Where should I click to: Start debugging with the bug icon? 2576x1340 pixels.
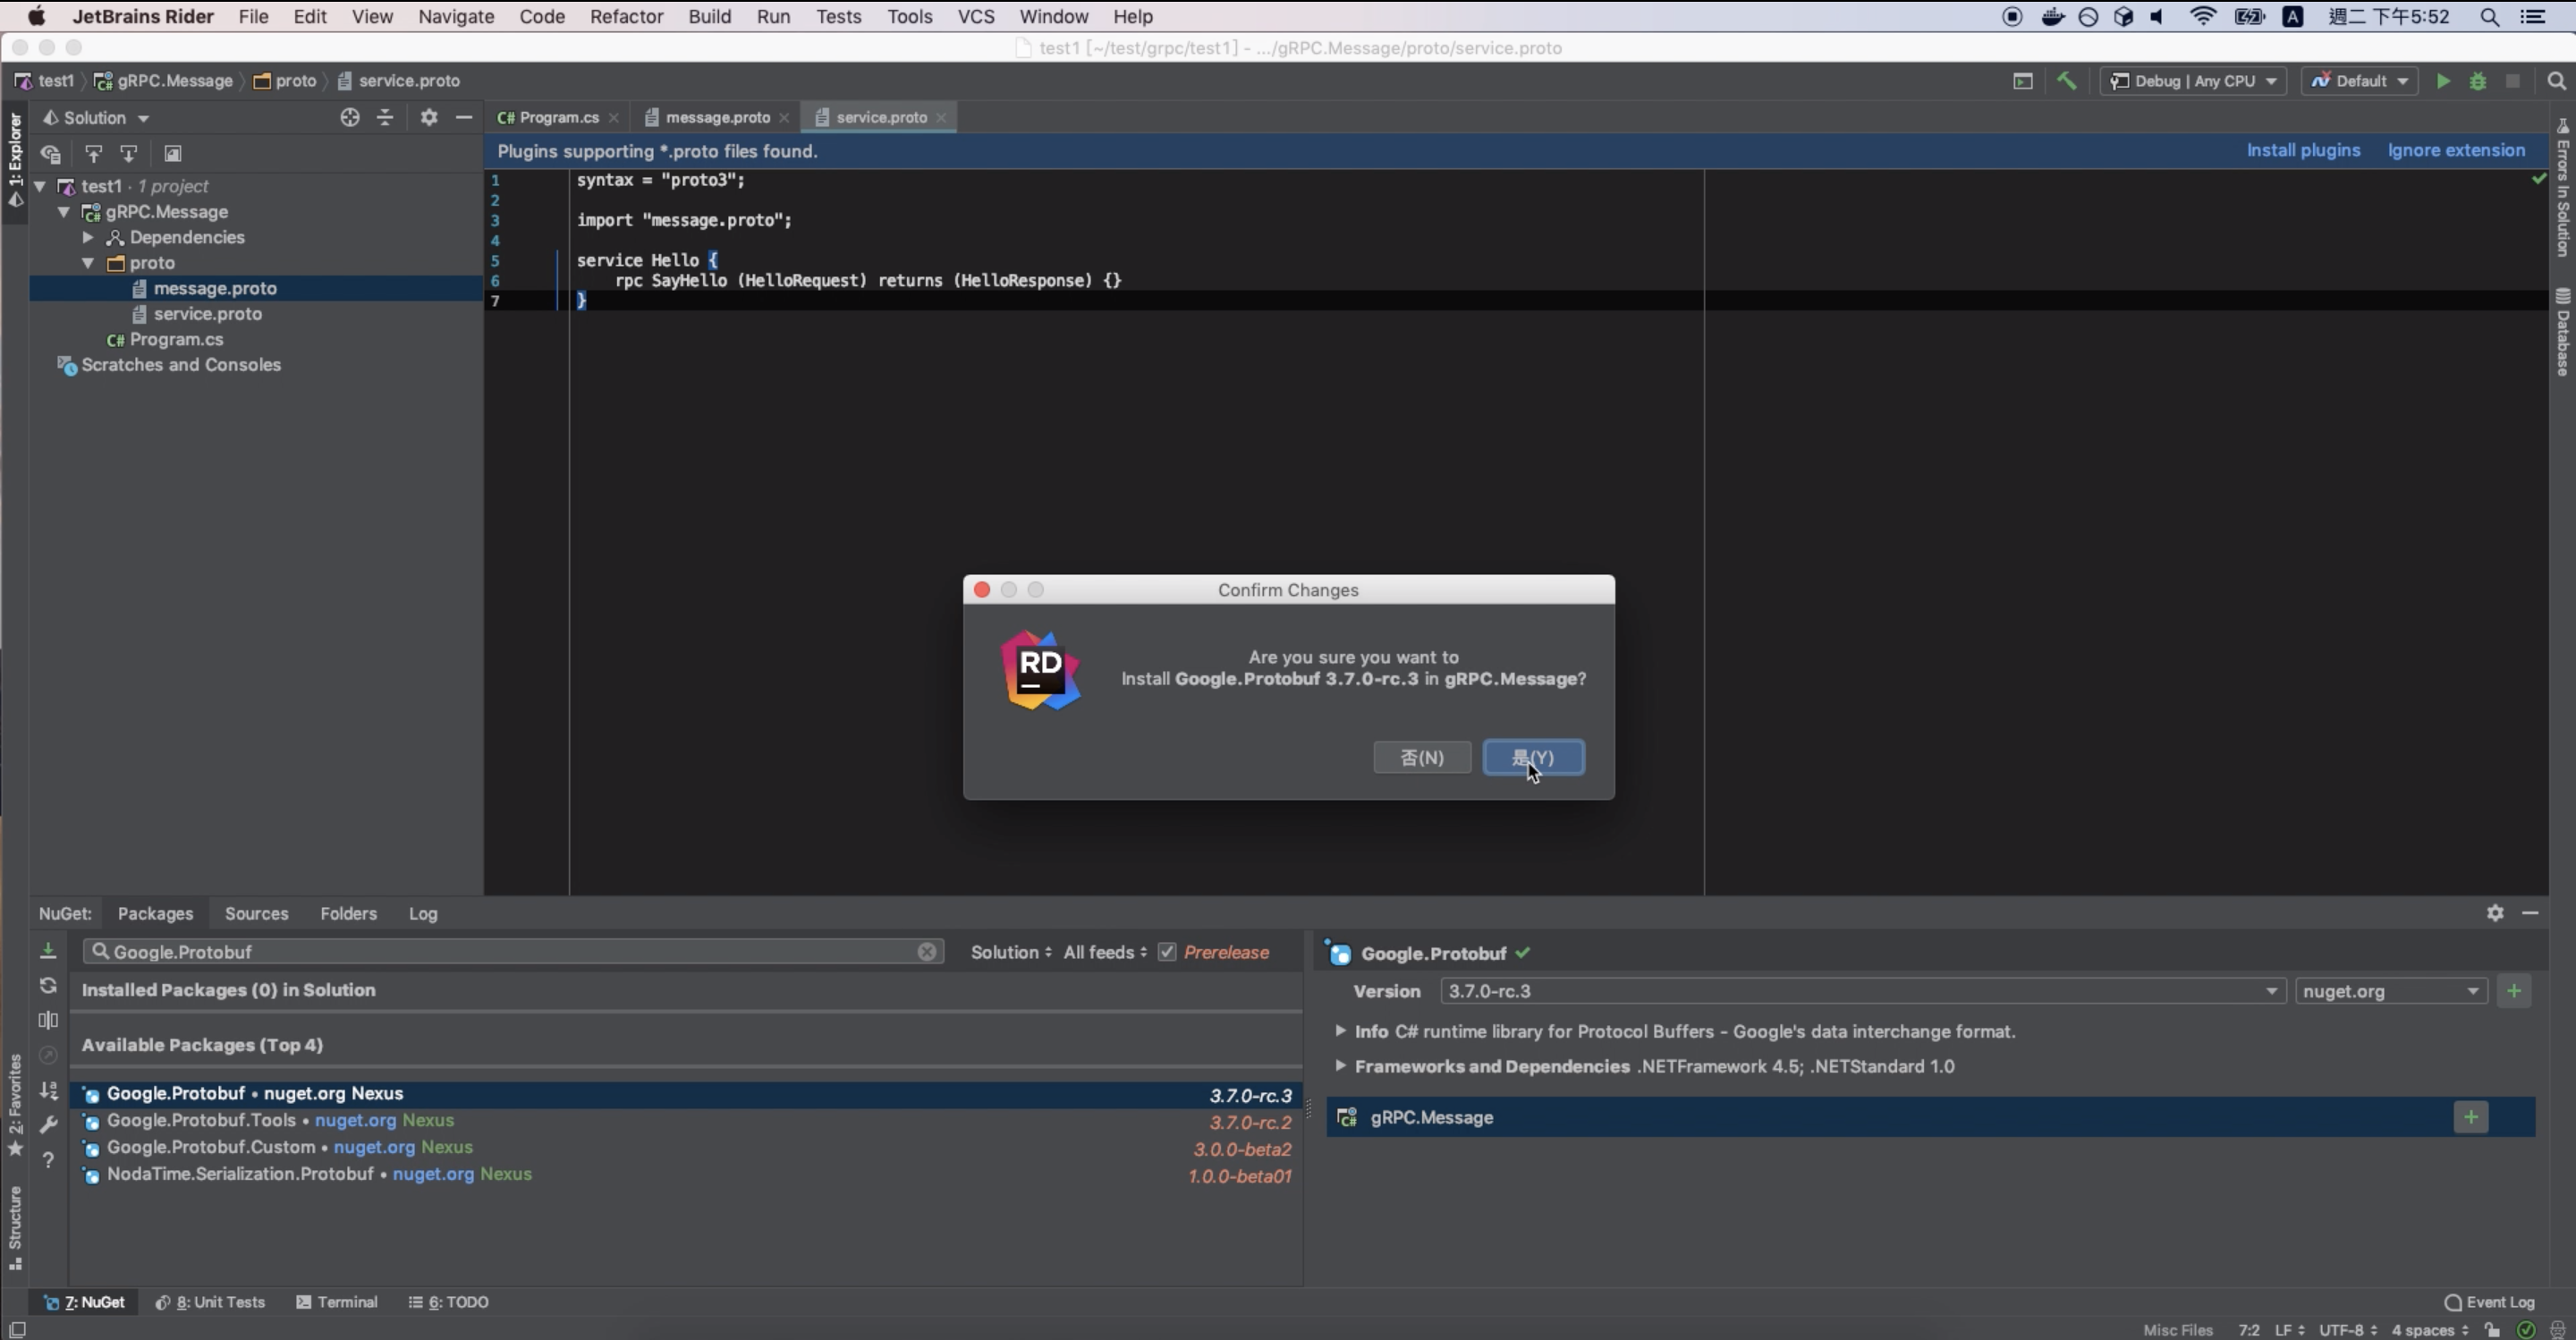click(2477, 81)
